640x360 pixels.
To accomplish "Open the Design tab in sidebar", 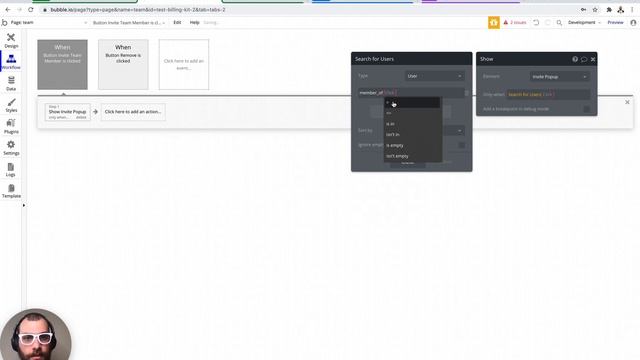I will tap(11, 40).
